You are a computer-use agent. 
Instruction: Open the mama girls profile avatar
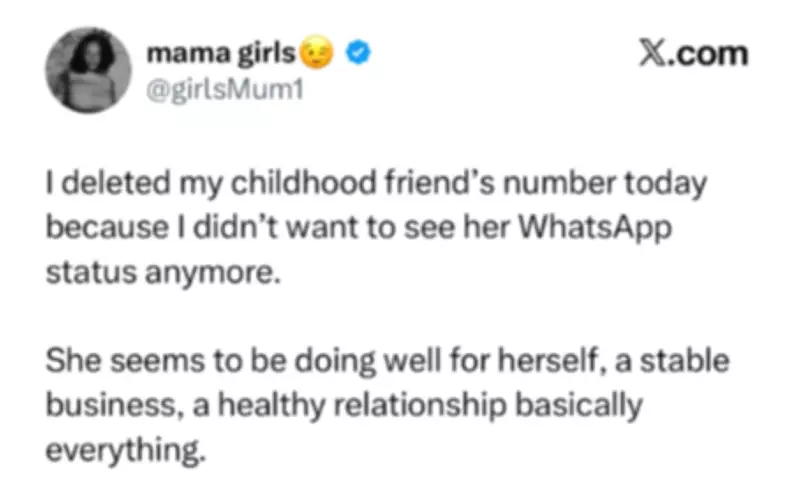coord(88,69)
